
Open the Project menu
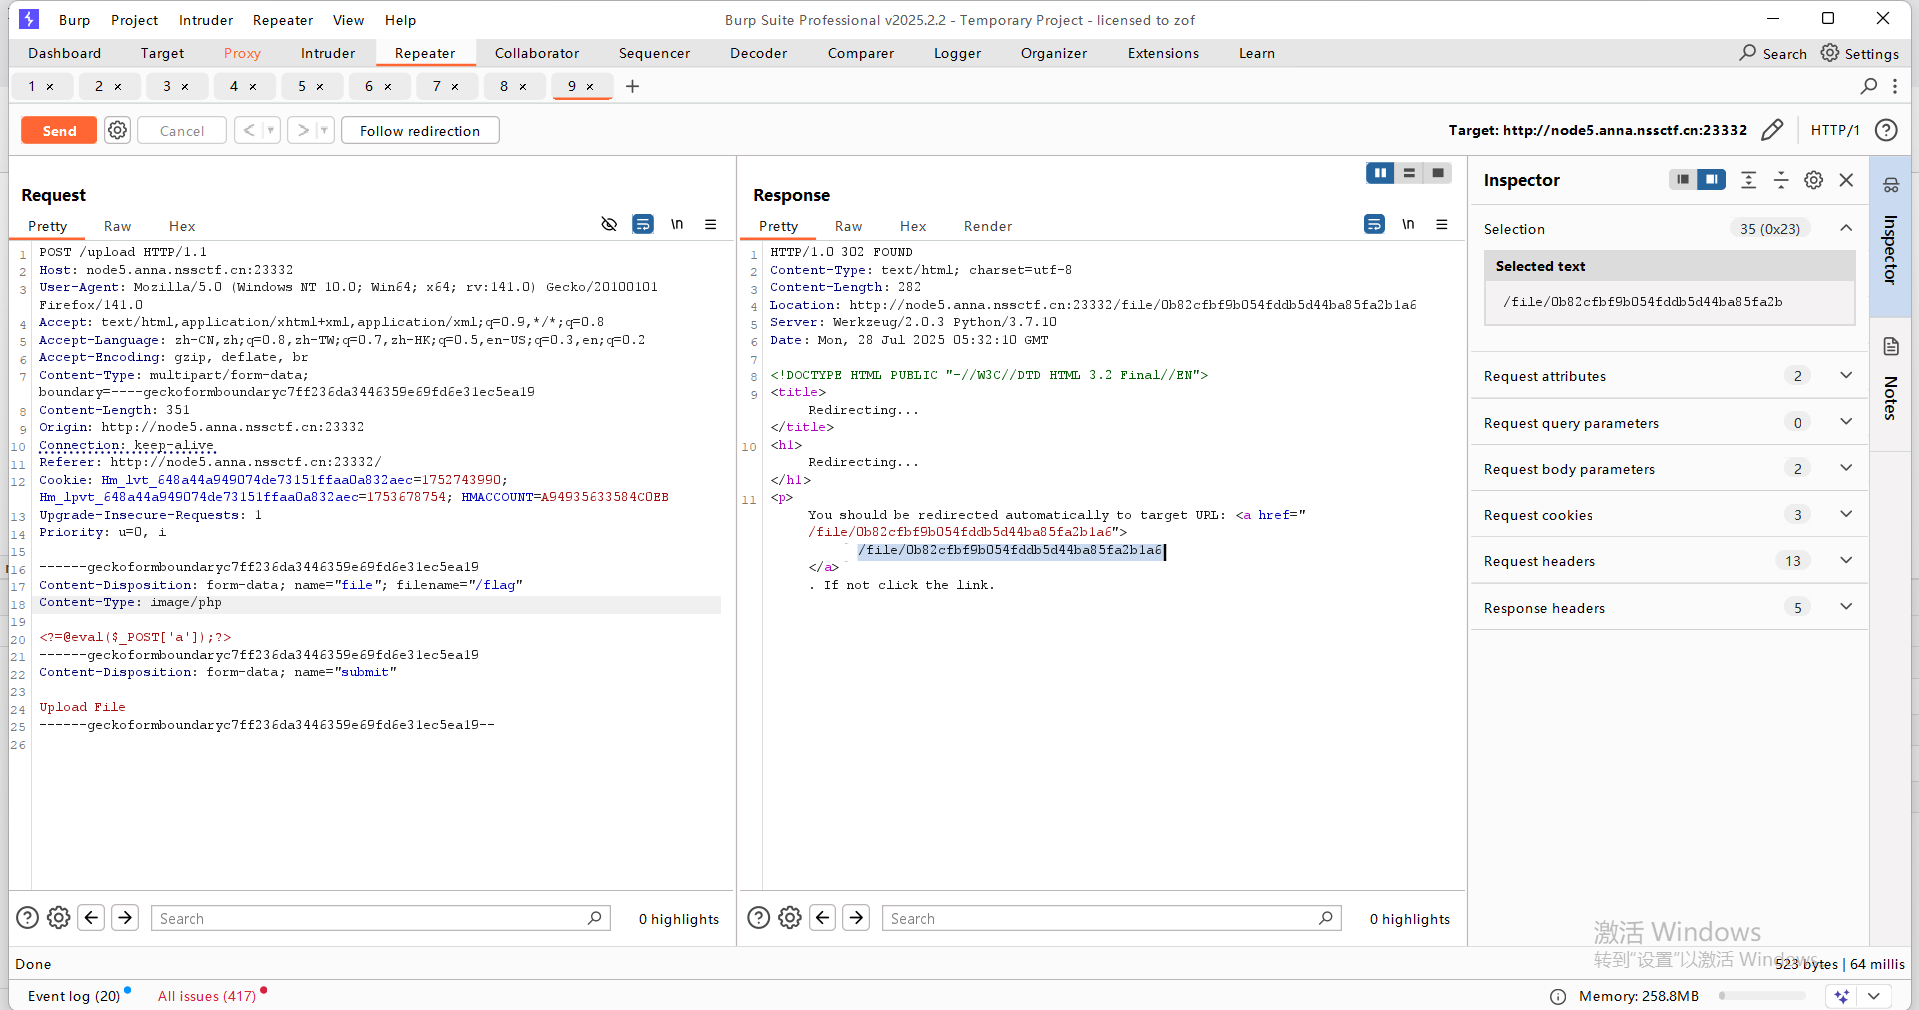click(134, 20)
